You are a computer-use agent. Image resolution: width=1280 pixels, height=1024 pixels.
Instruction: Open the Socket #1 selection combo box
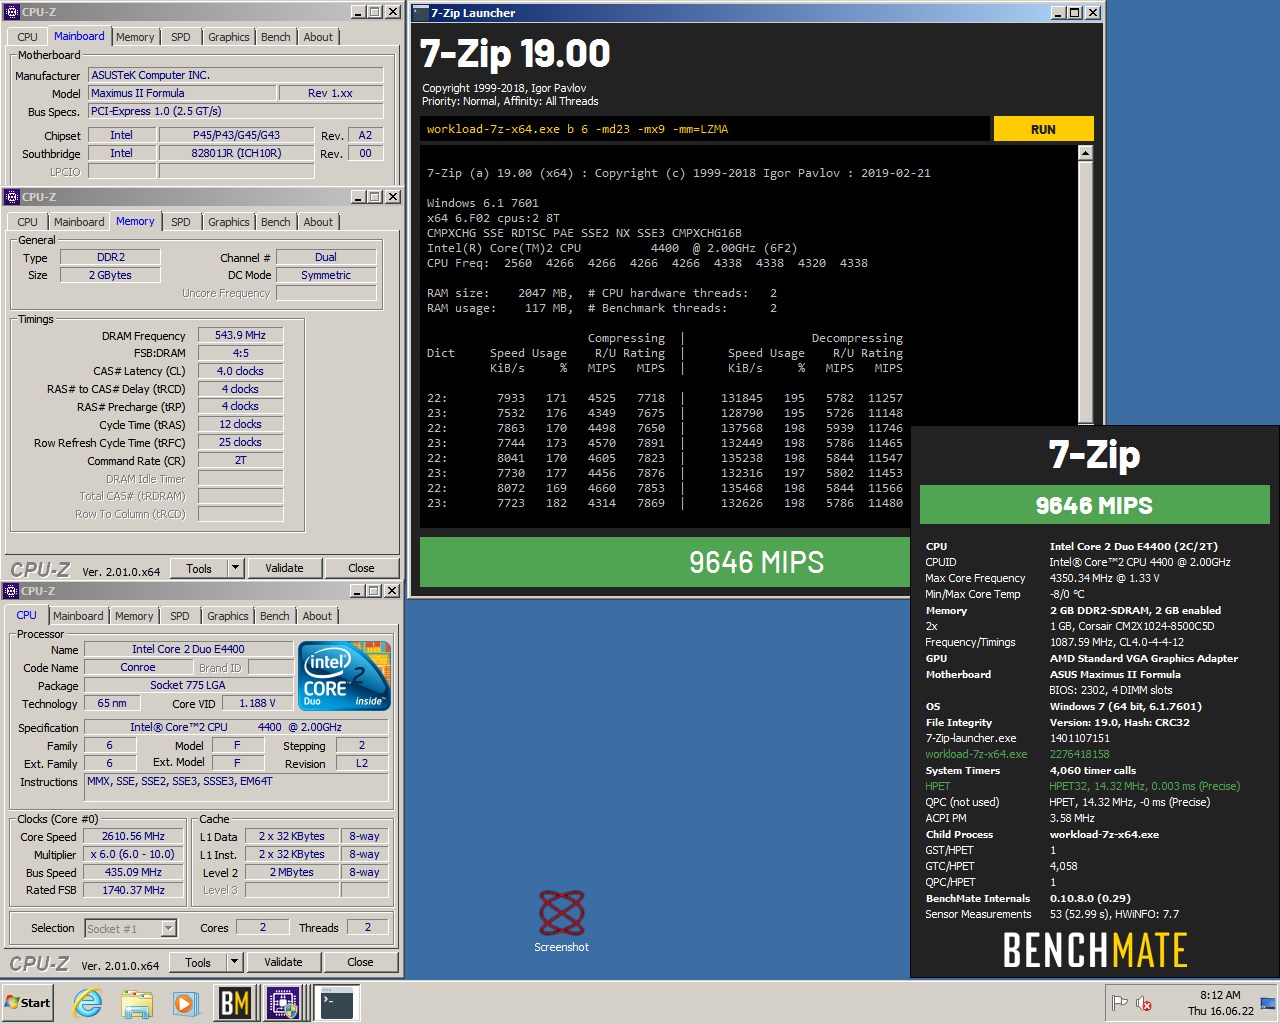pyautogui.click(x=131, y=928)
